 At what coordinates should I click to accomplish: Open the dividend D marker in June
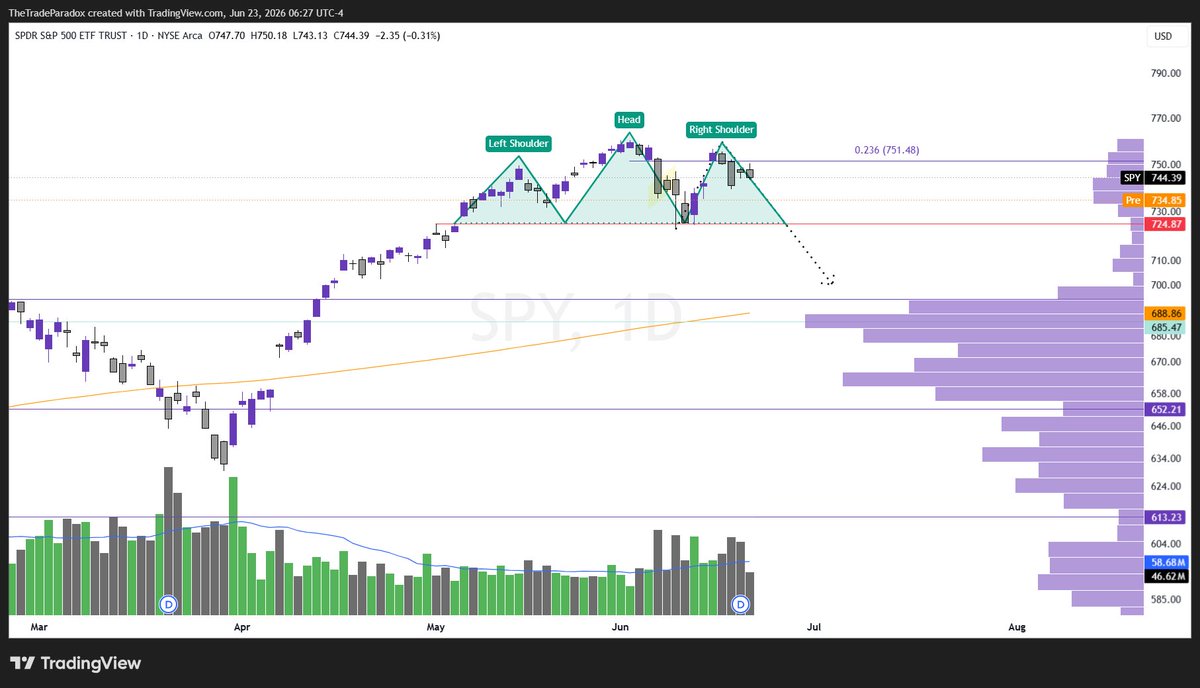(741, 604)
